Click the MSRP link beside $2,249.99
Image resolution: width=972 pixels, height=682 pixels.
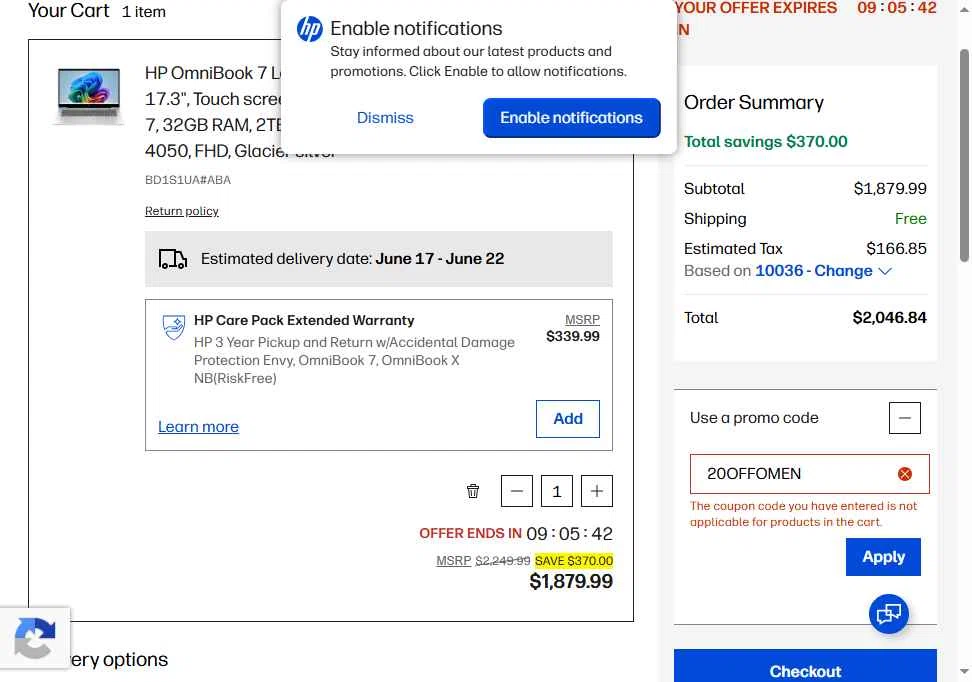coord(453,560)
